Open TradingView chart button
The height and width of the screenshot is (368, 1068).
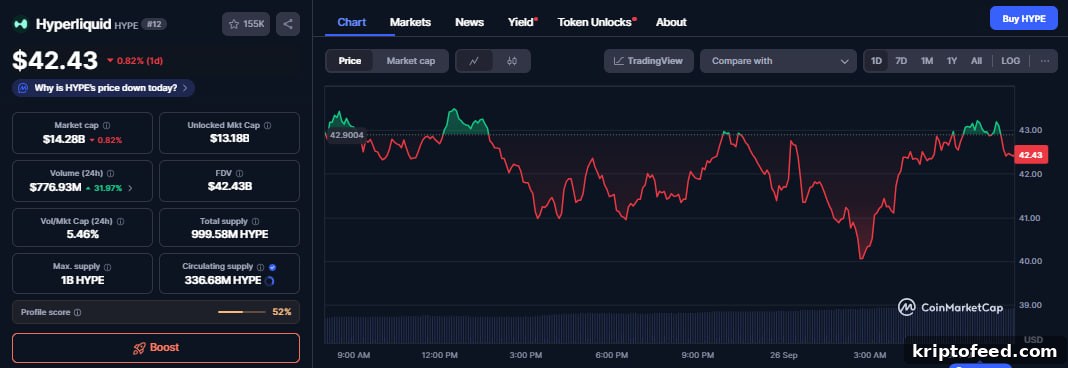coord(648,61)
